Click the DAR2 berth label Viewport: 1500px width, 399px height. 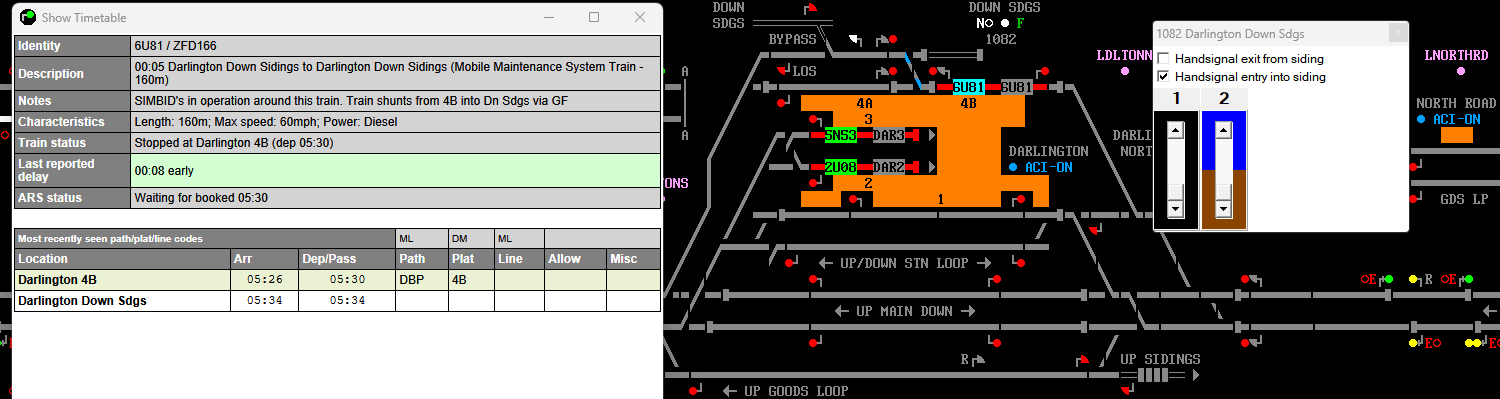pos(889,168)
